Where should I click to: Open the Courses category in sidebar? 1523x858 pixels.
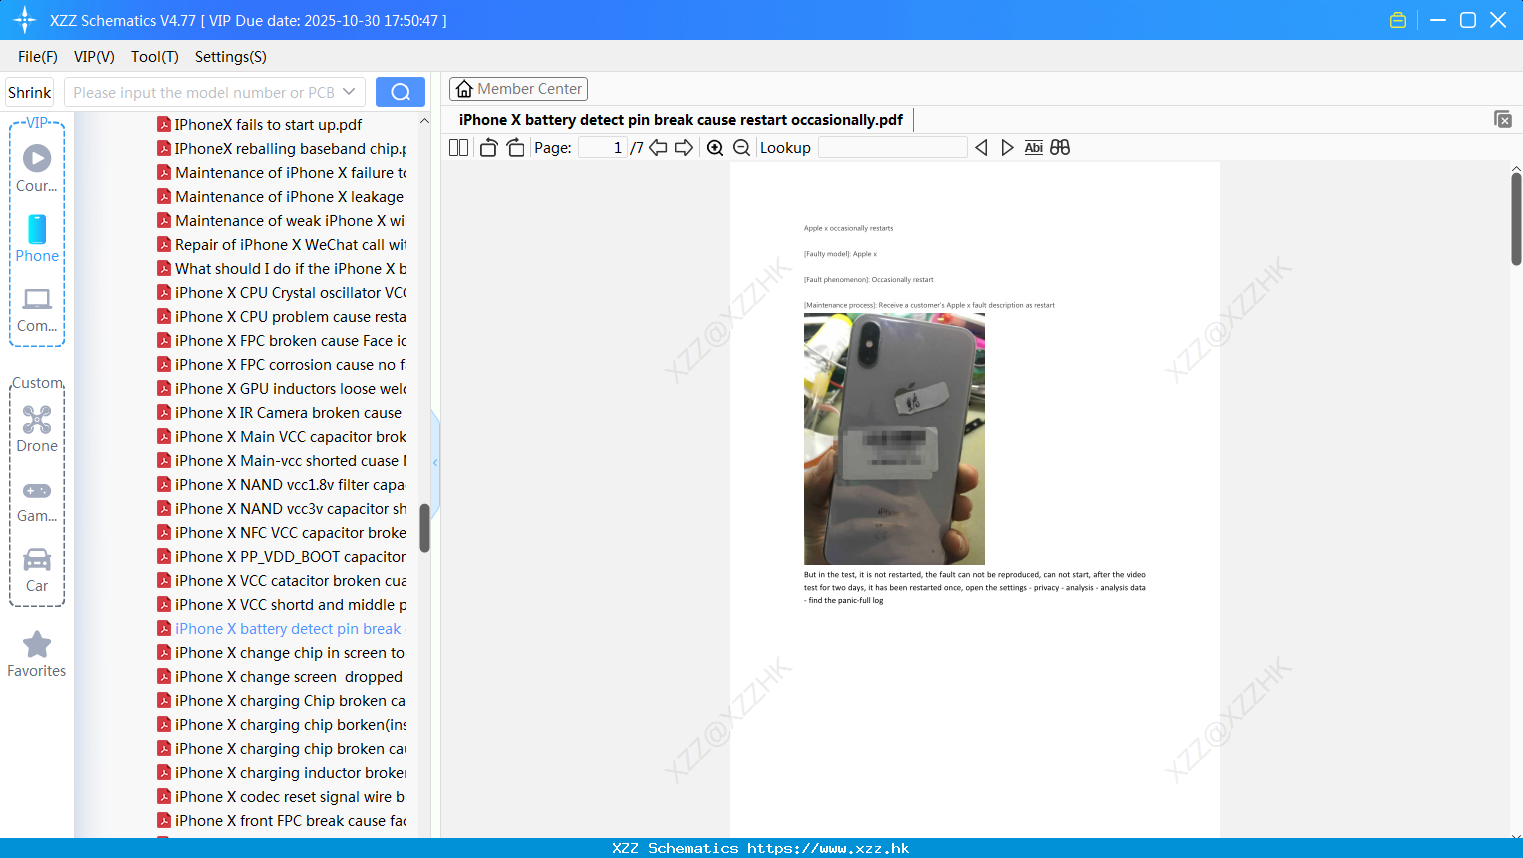coord(37,169)
